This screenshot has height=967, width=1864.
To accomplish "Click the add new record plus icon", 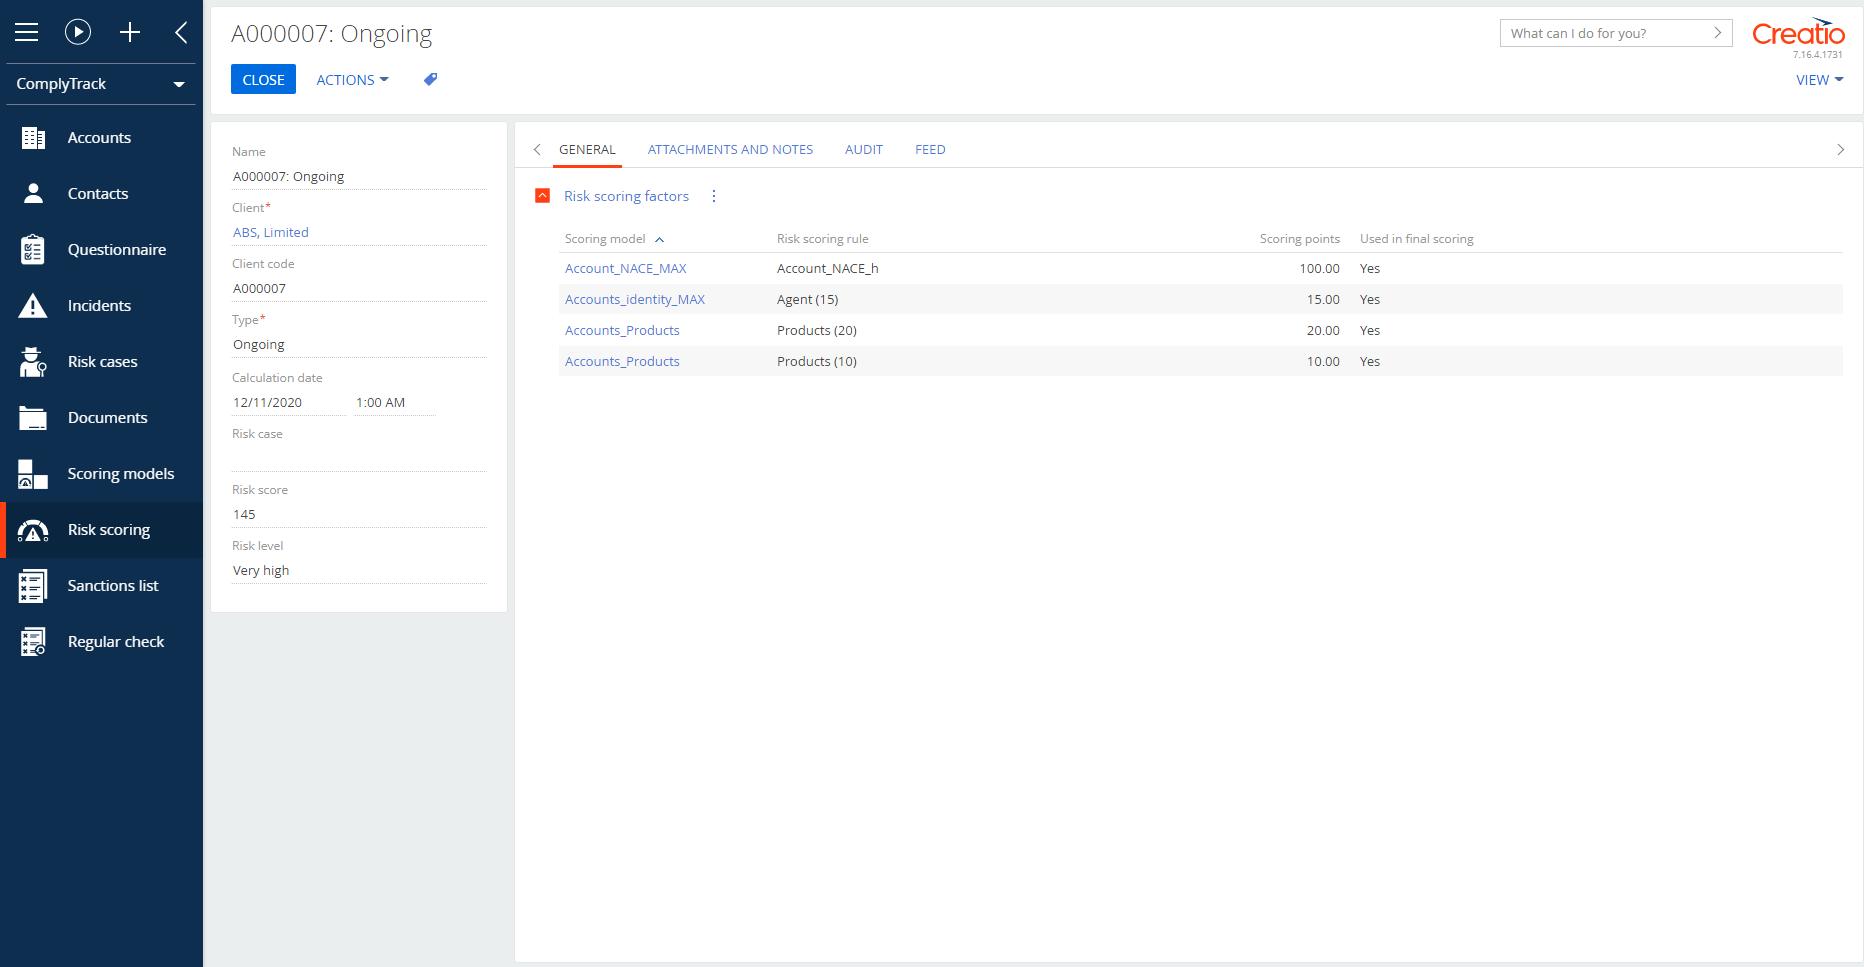I will click(x=130, y=32).
